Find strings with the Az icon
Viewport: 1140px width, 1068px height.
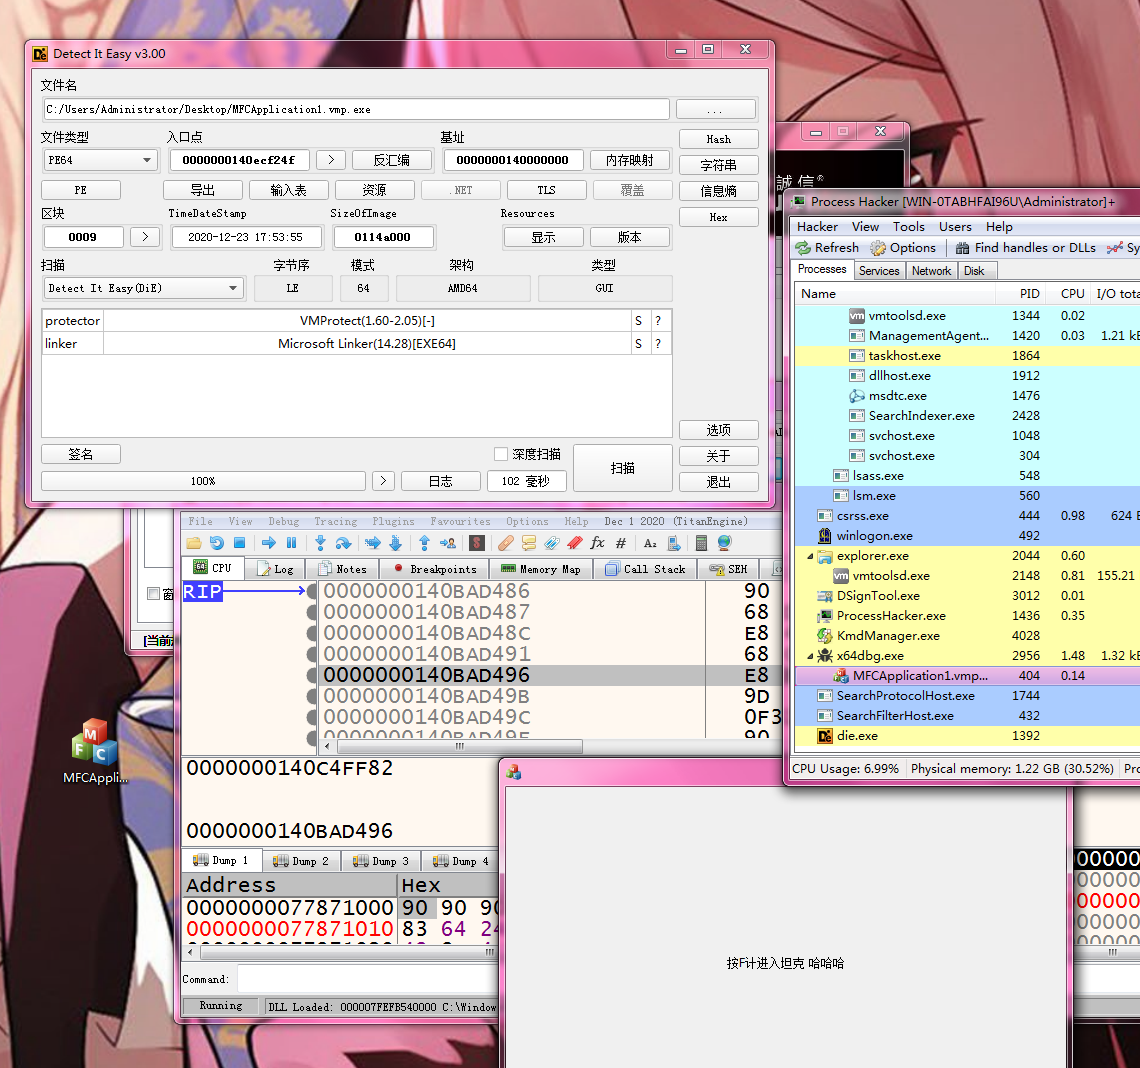point(650,543)
